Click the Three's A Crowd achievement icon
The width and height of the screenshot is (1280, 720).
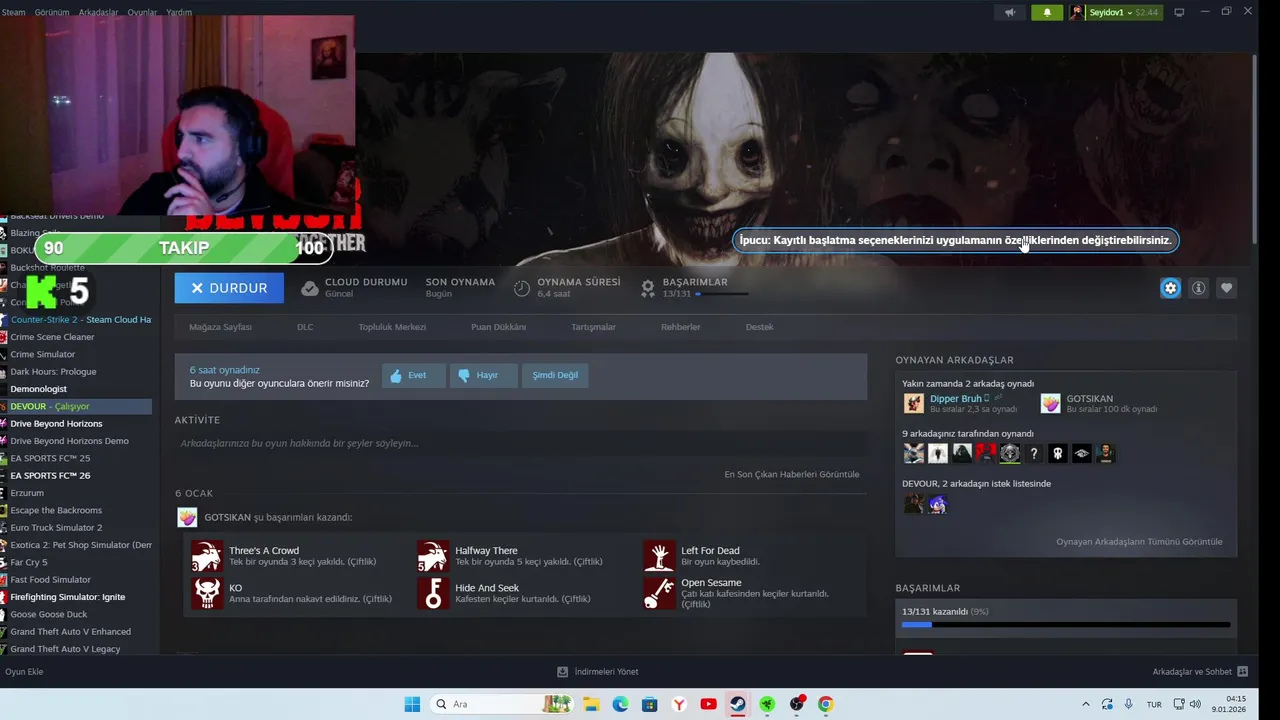point(207,556)
